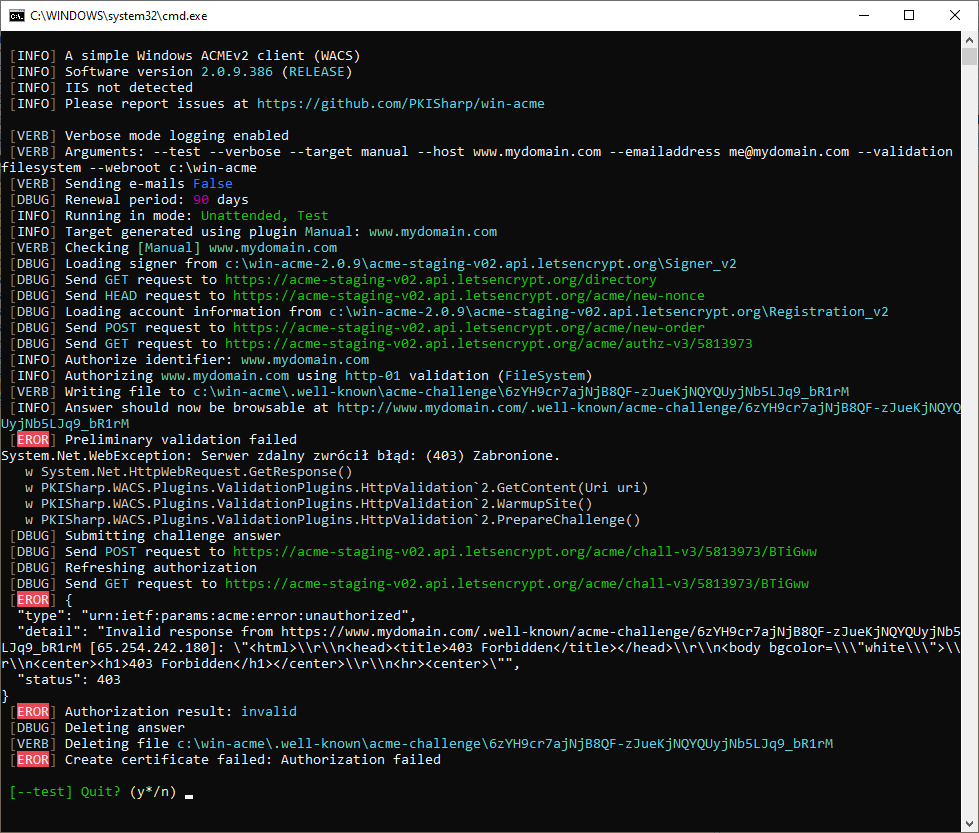
Task: Click 'A simple Windows ACMEv2 client' line
Action: point(185,56)
